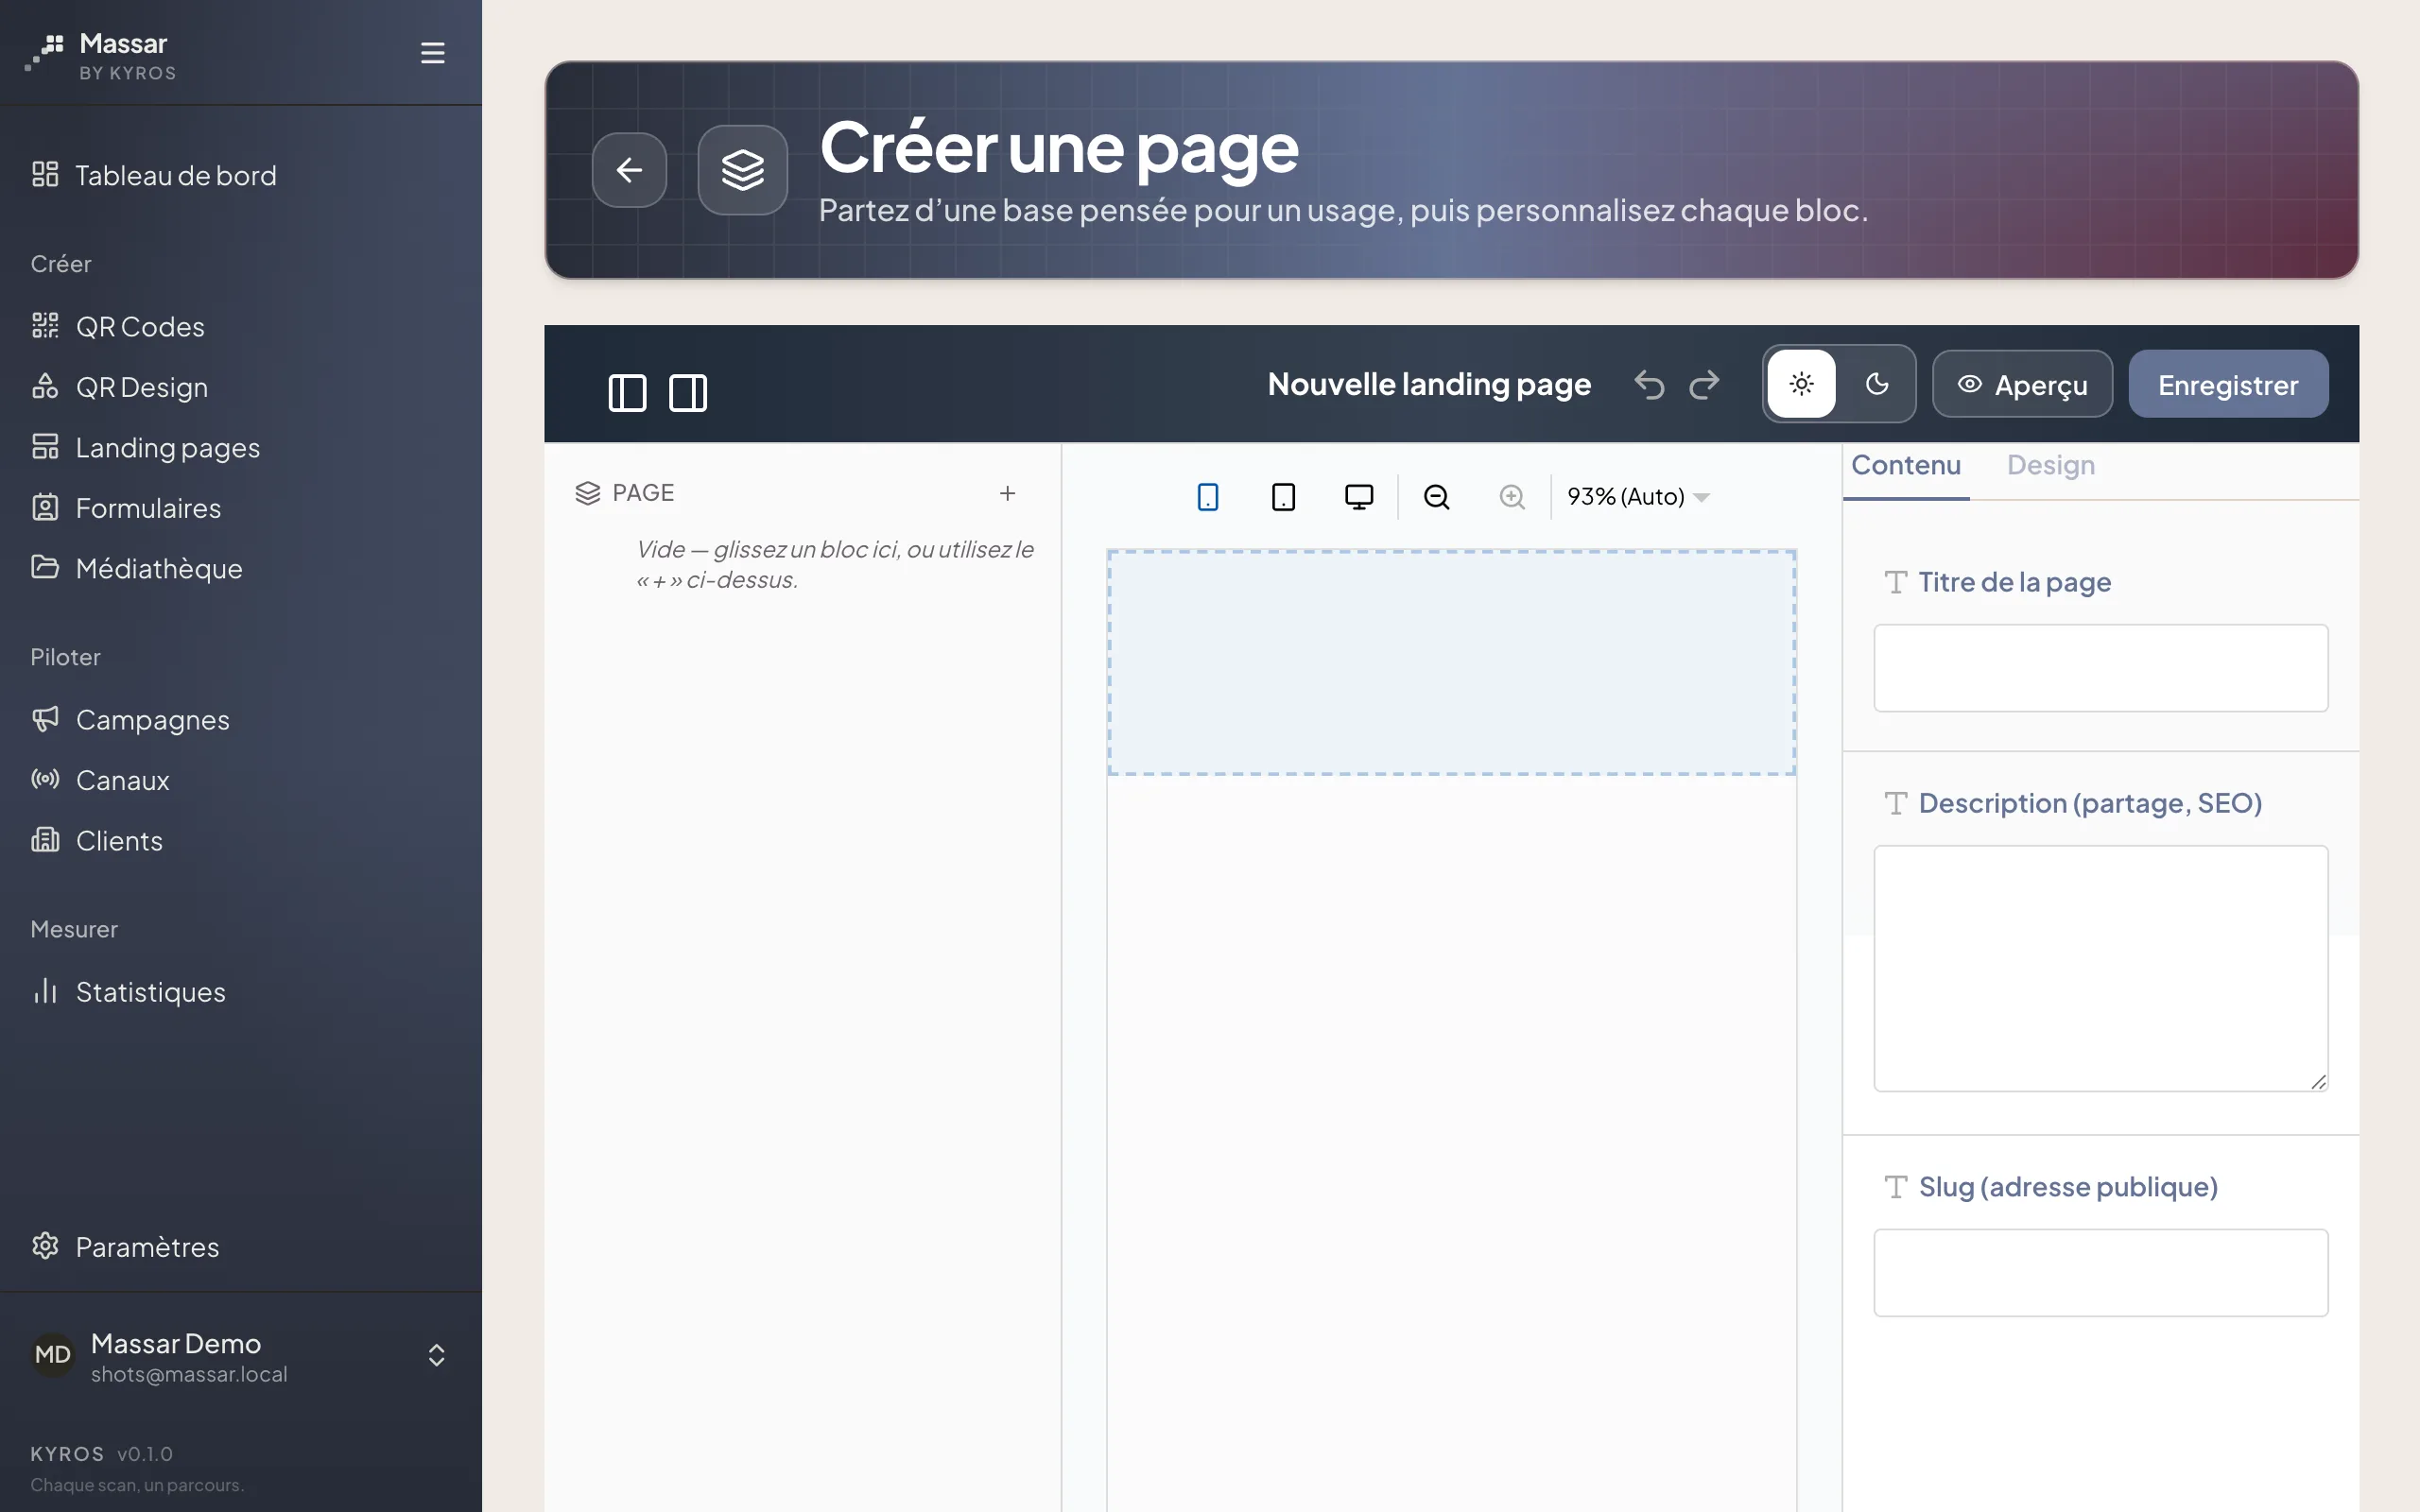Switch to light theme (sun icon)
This screenshot has height=1512, width=2420.
click(1801, 384)
